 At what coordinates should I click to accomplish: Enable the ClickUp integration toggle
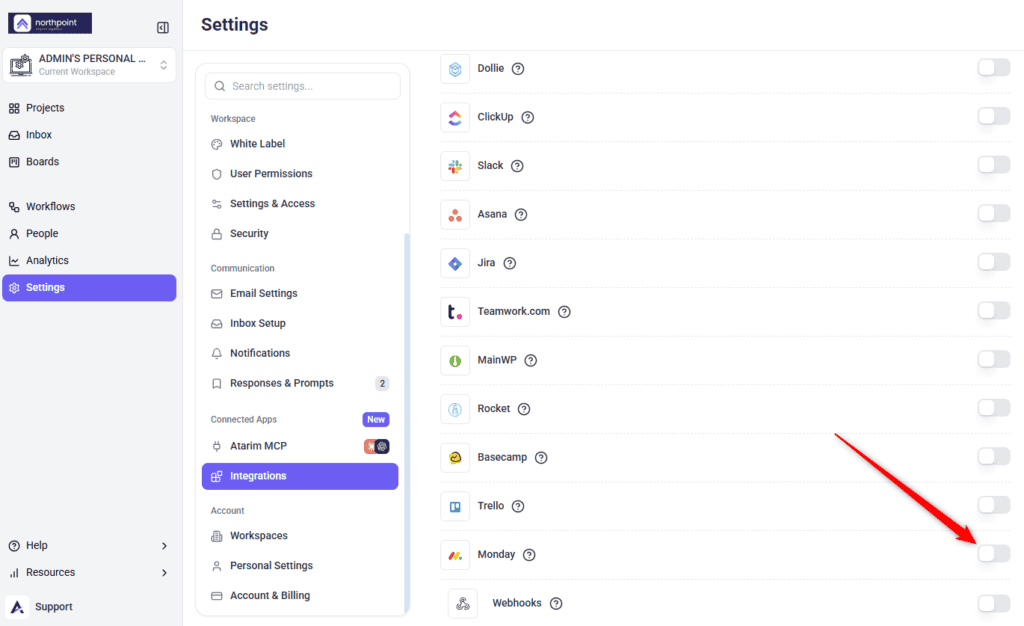pos(994,116)
